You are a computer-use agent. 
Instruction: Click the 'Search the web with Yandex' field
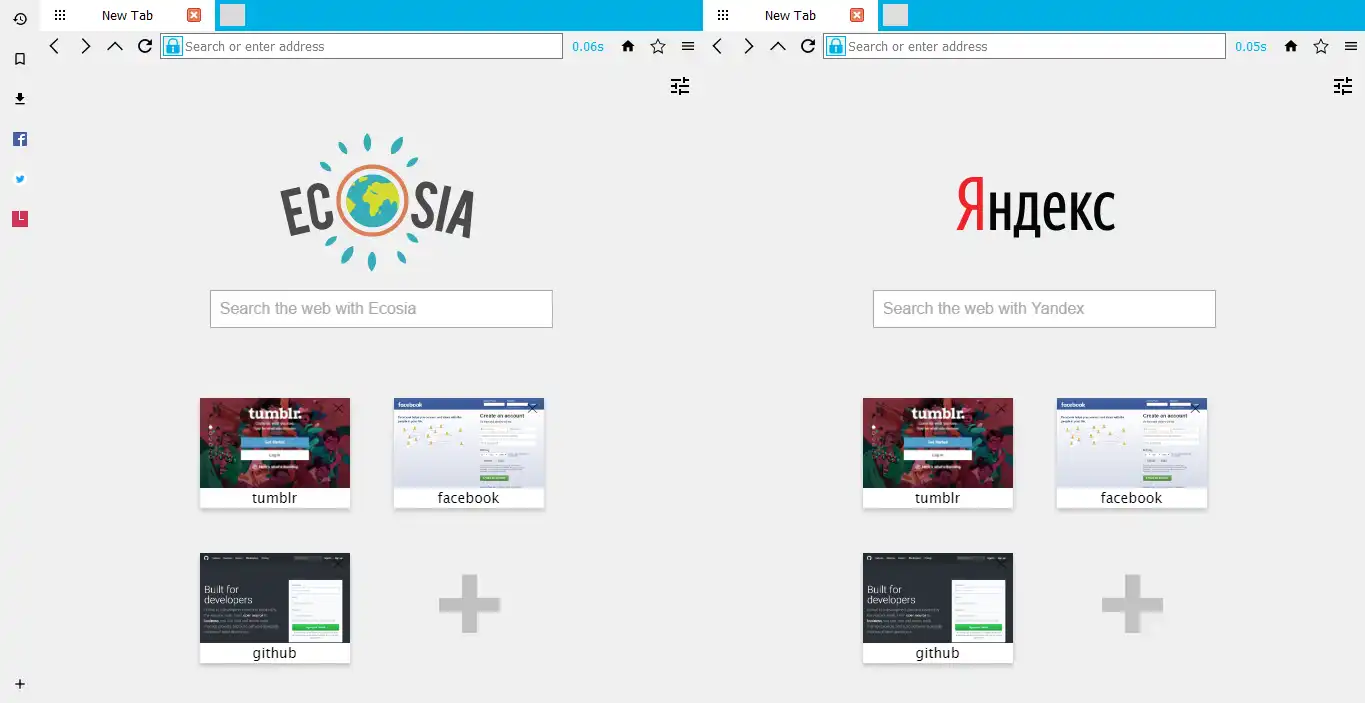point(1044,309)
